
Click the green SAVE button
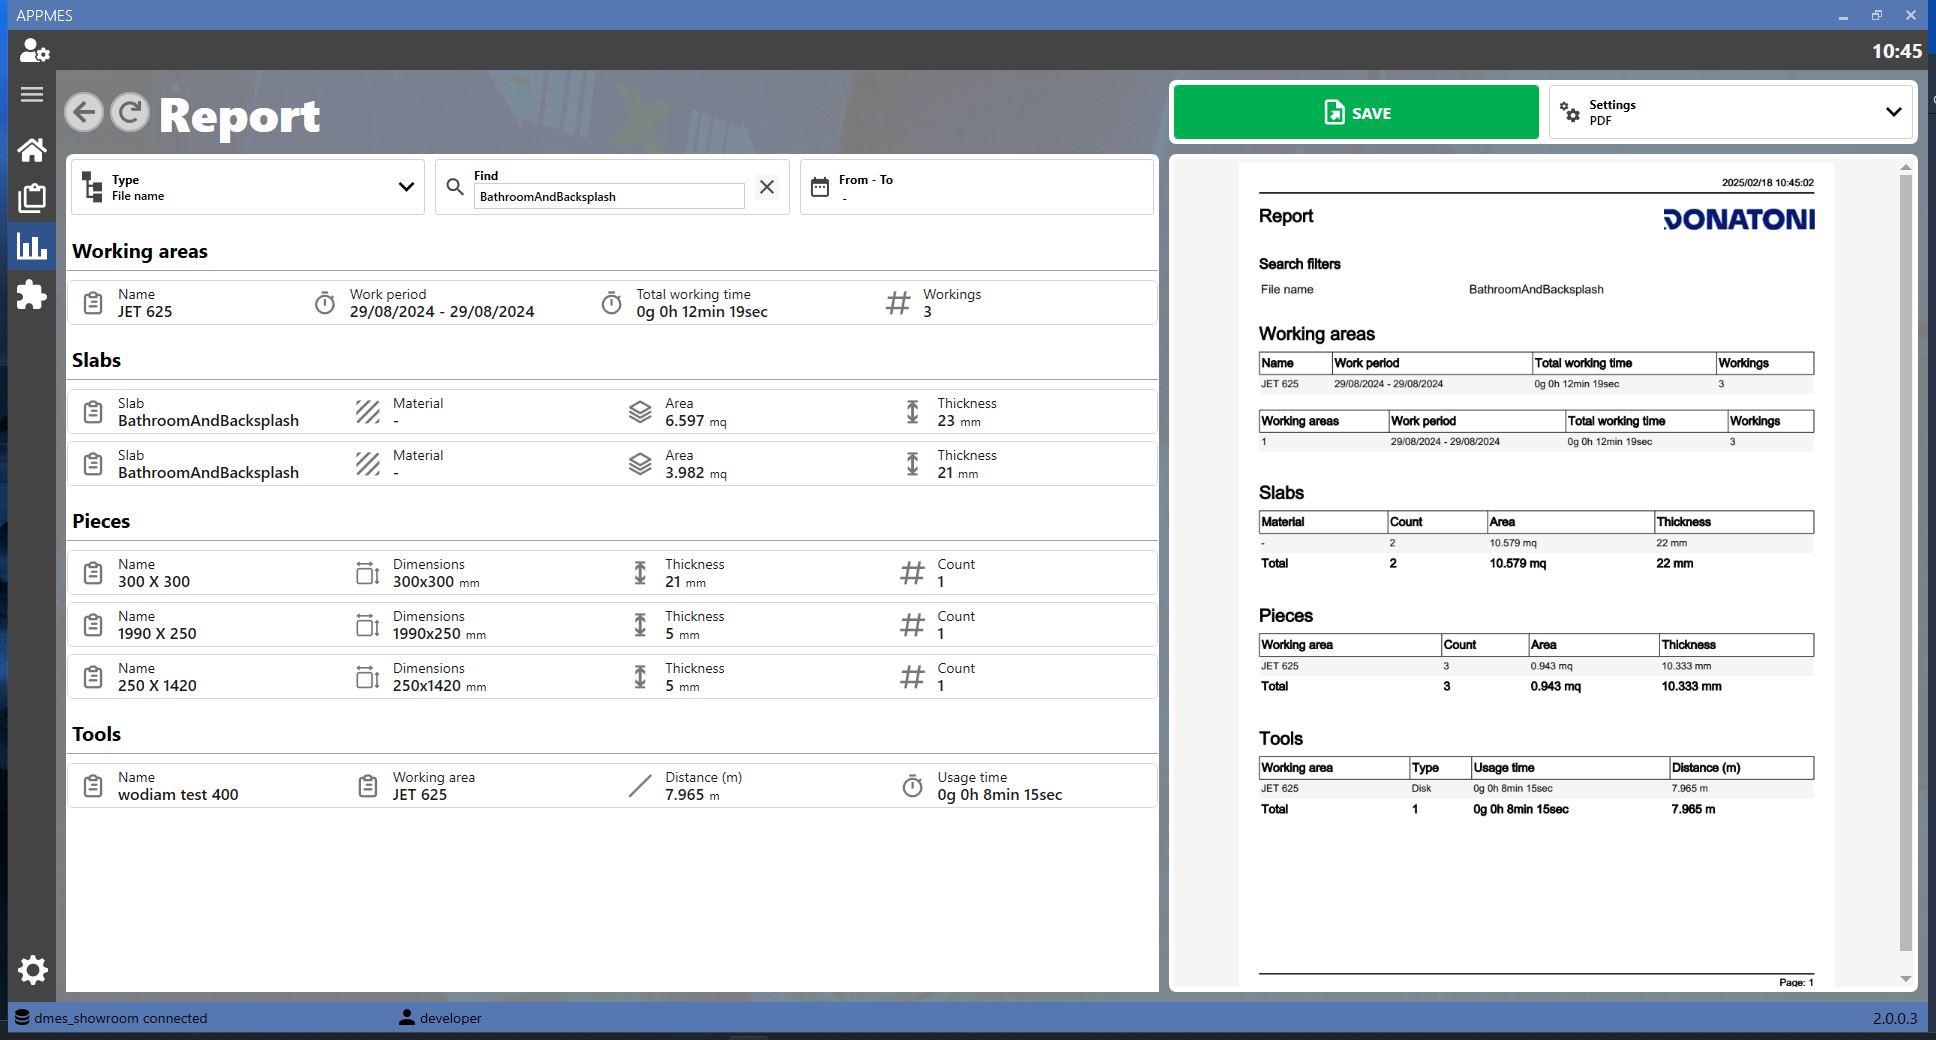[x=1356, y=112]
